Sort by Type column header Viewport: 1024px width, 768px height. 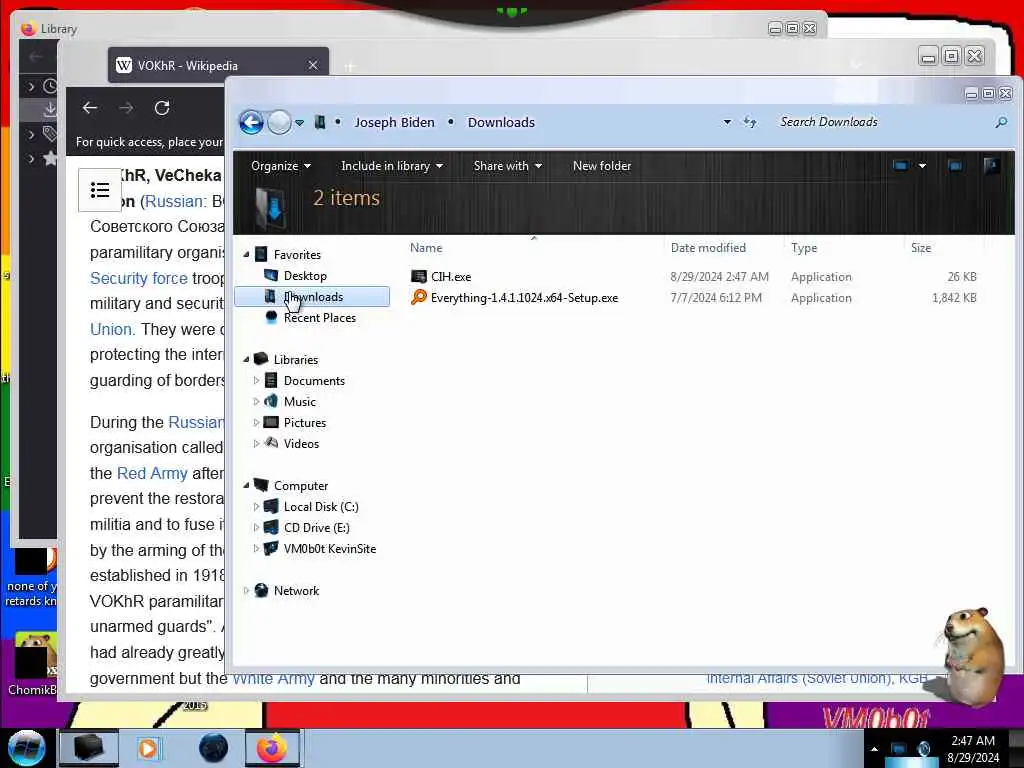point(804,248)
